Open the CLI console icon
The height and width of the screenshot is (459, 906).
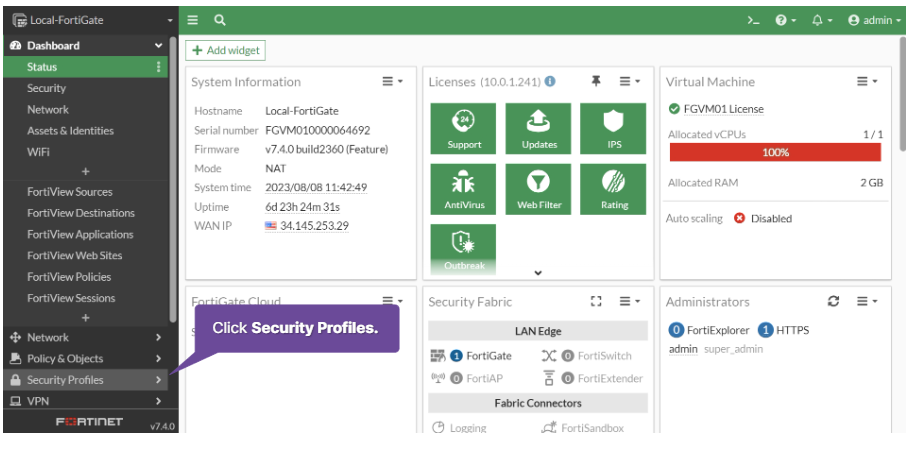coord(753,20)
